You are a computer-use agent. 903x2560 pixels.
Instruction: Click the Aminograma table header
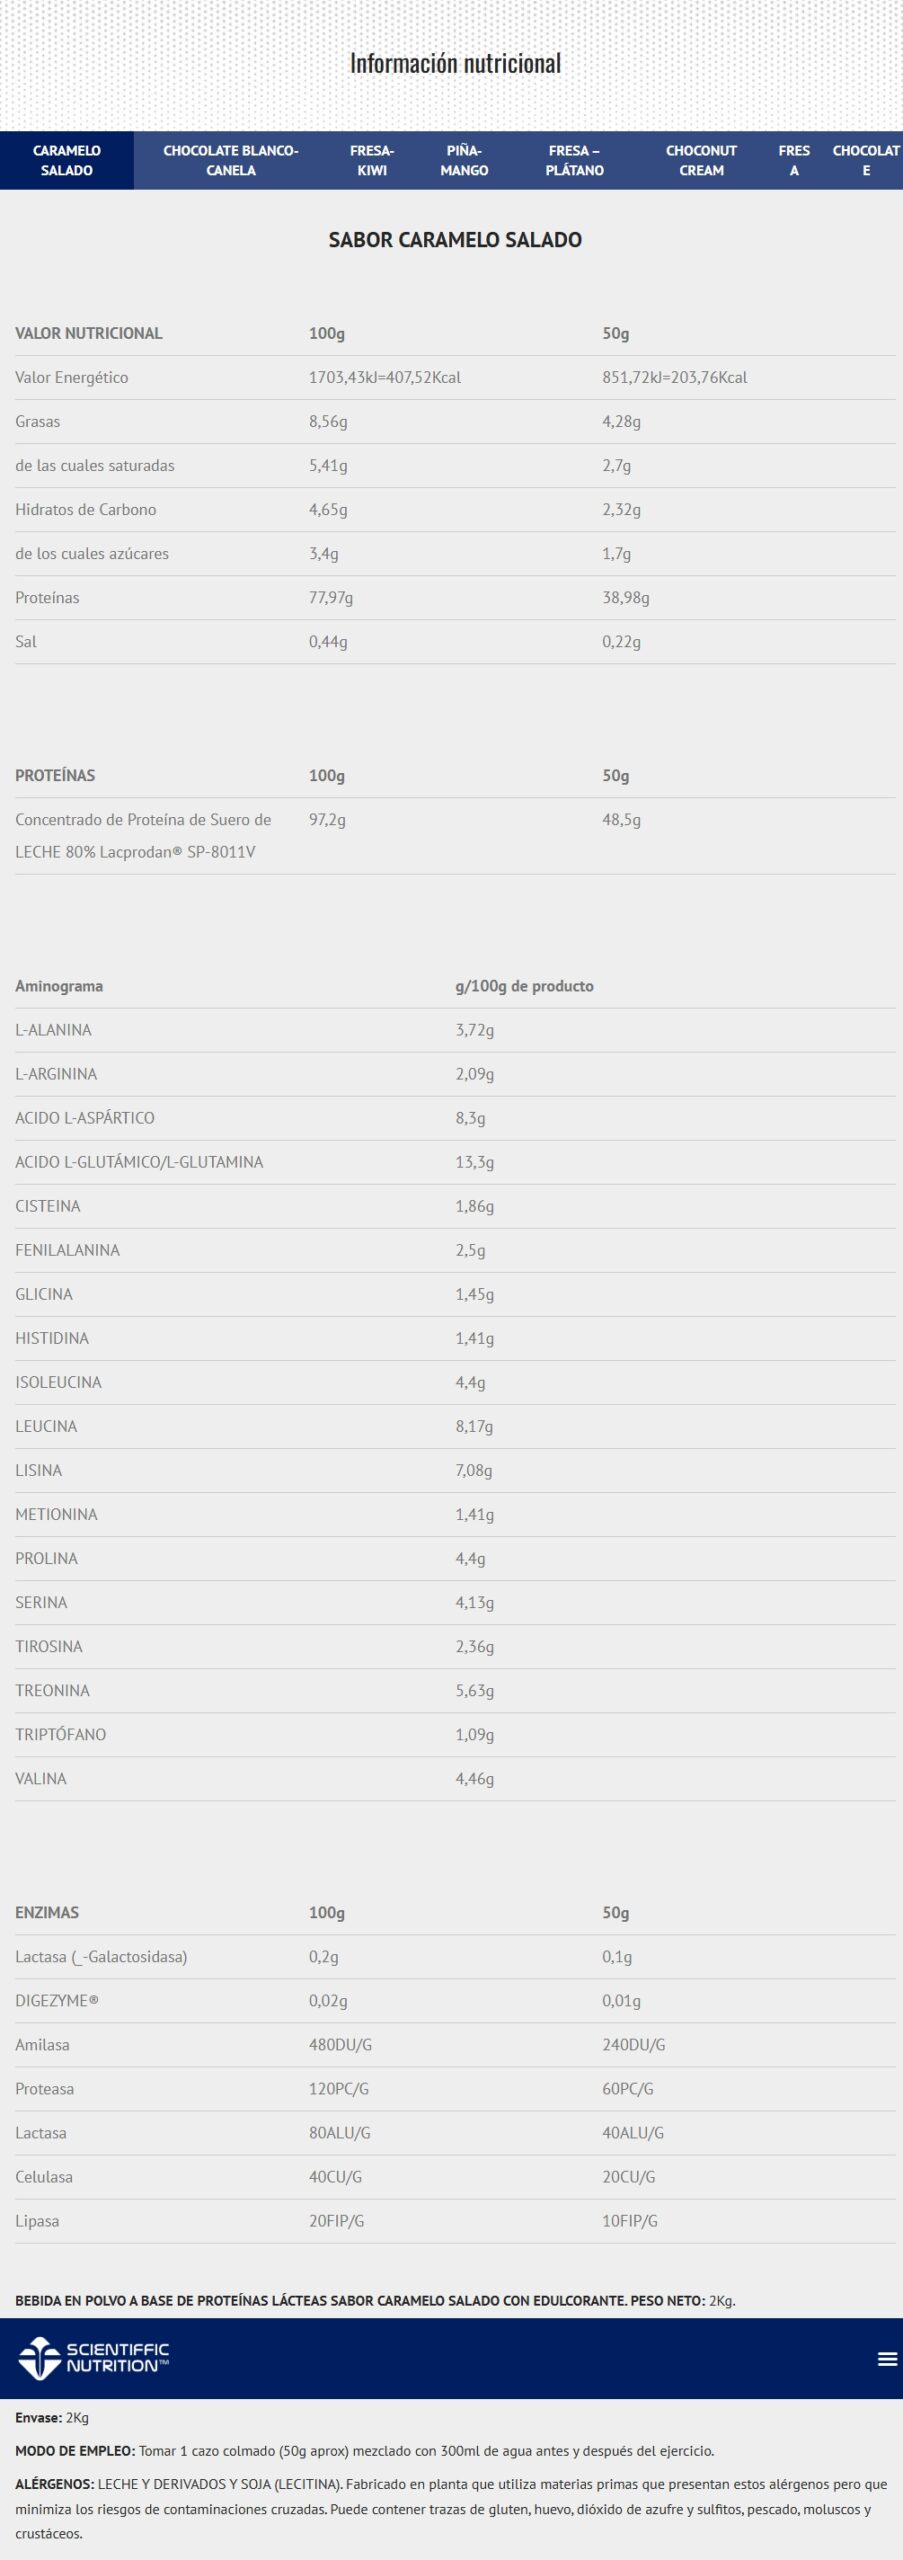(59, 986)
